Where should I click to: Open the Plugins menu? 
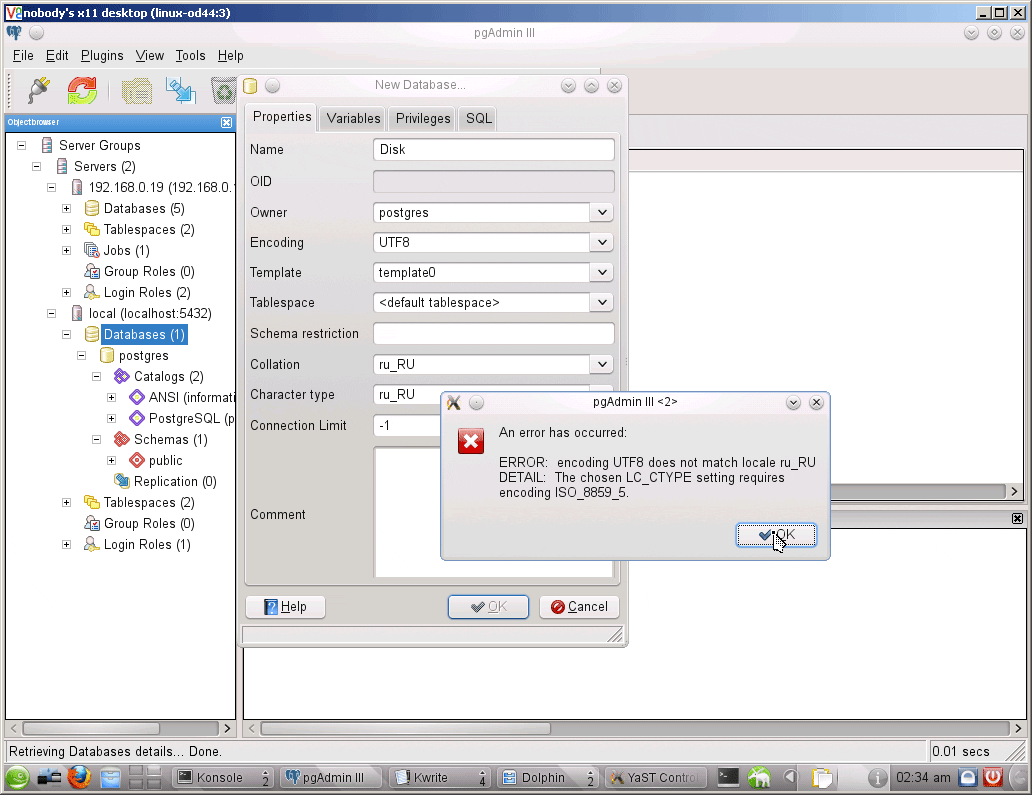click(x=102, y=56)
